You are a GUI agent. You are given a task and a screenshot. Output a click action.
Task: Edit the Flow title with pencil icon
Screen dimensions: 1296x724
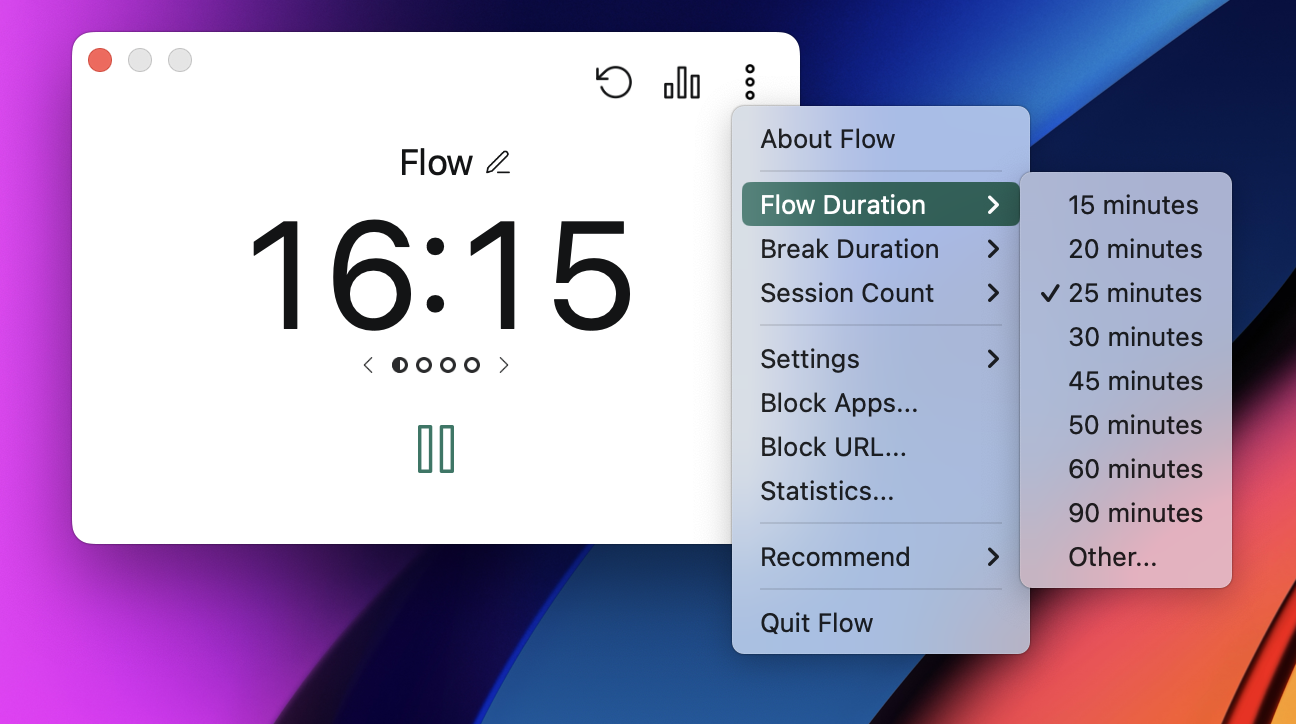point(498,162)
